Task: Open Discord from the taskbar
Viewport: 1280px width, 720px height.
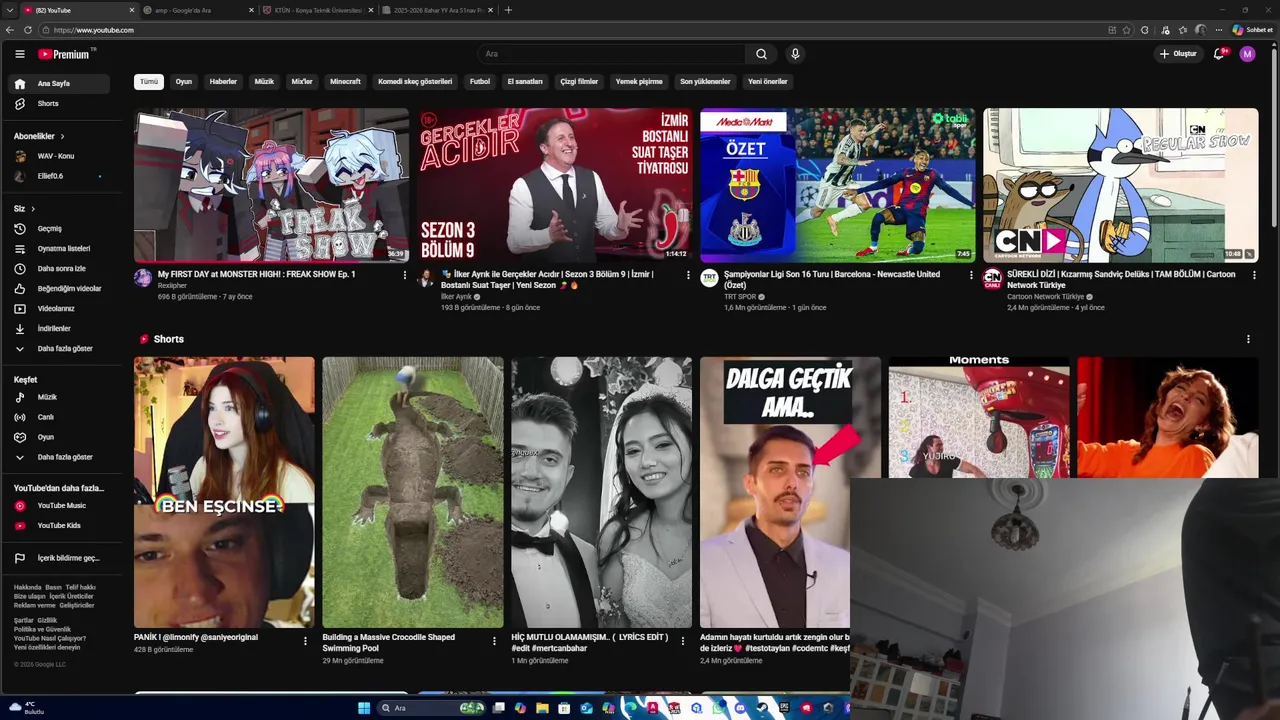Action: coord(740,708)
